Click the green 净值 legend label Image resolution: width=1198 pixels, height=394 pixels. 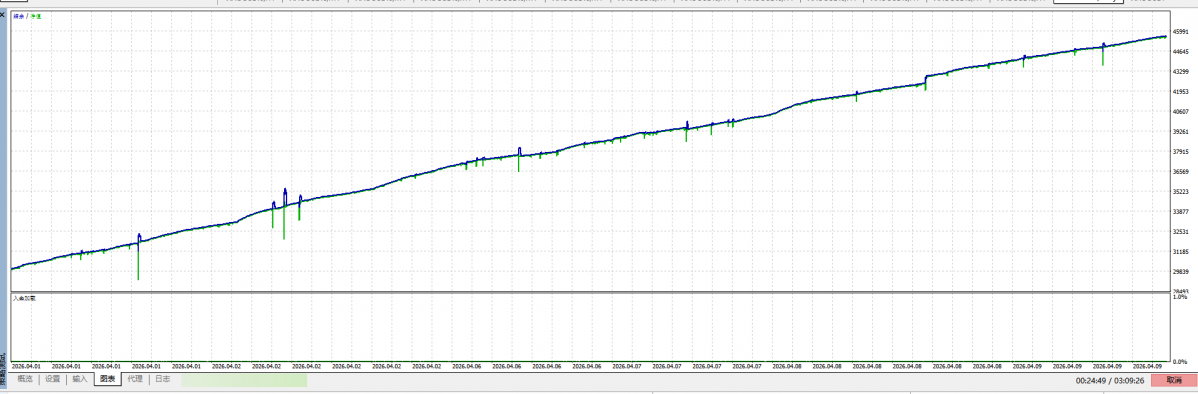tap(35, 16)
